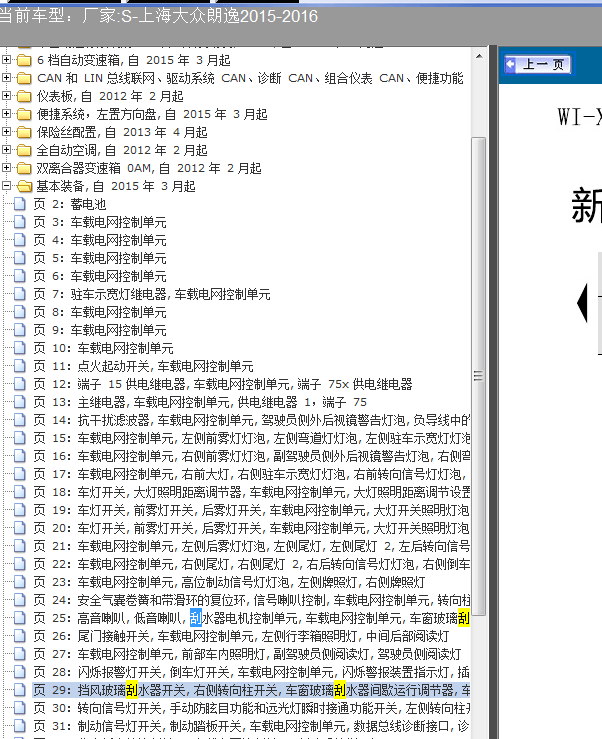Open 页 21: 左侧后雾灯灯泡 entry

(x=251, y=546)
